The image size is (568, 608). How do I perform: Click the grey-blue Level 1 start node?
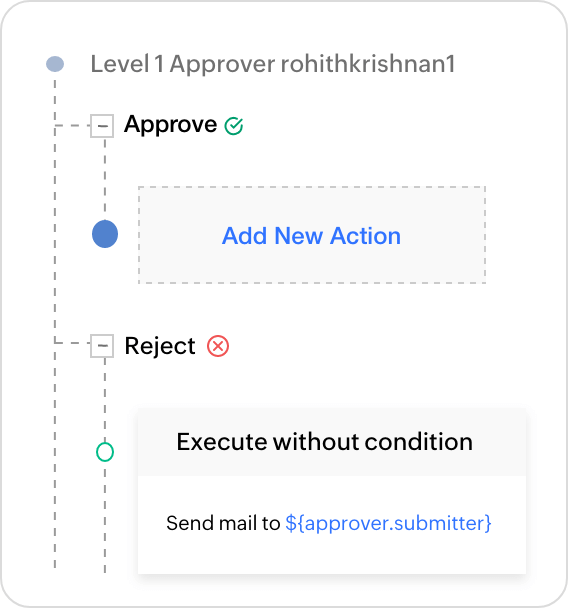[55, 64]
